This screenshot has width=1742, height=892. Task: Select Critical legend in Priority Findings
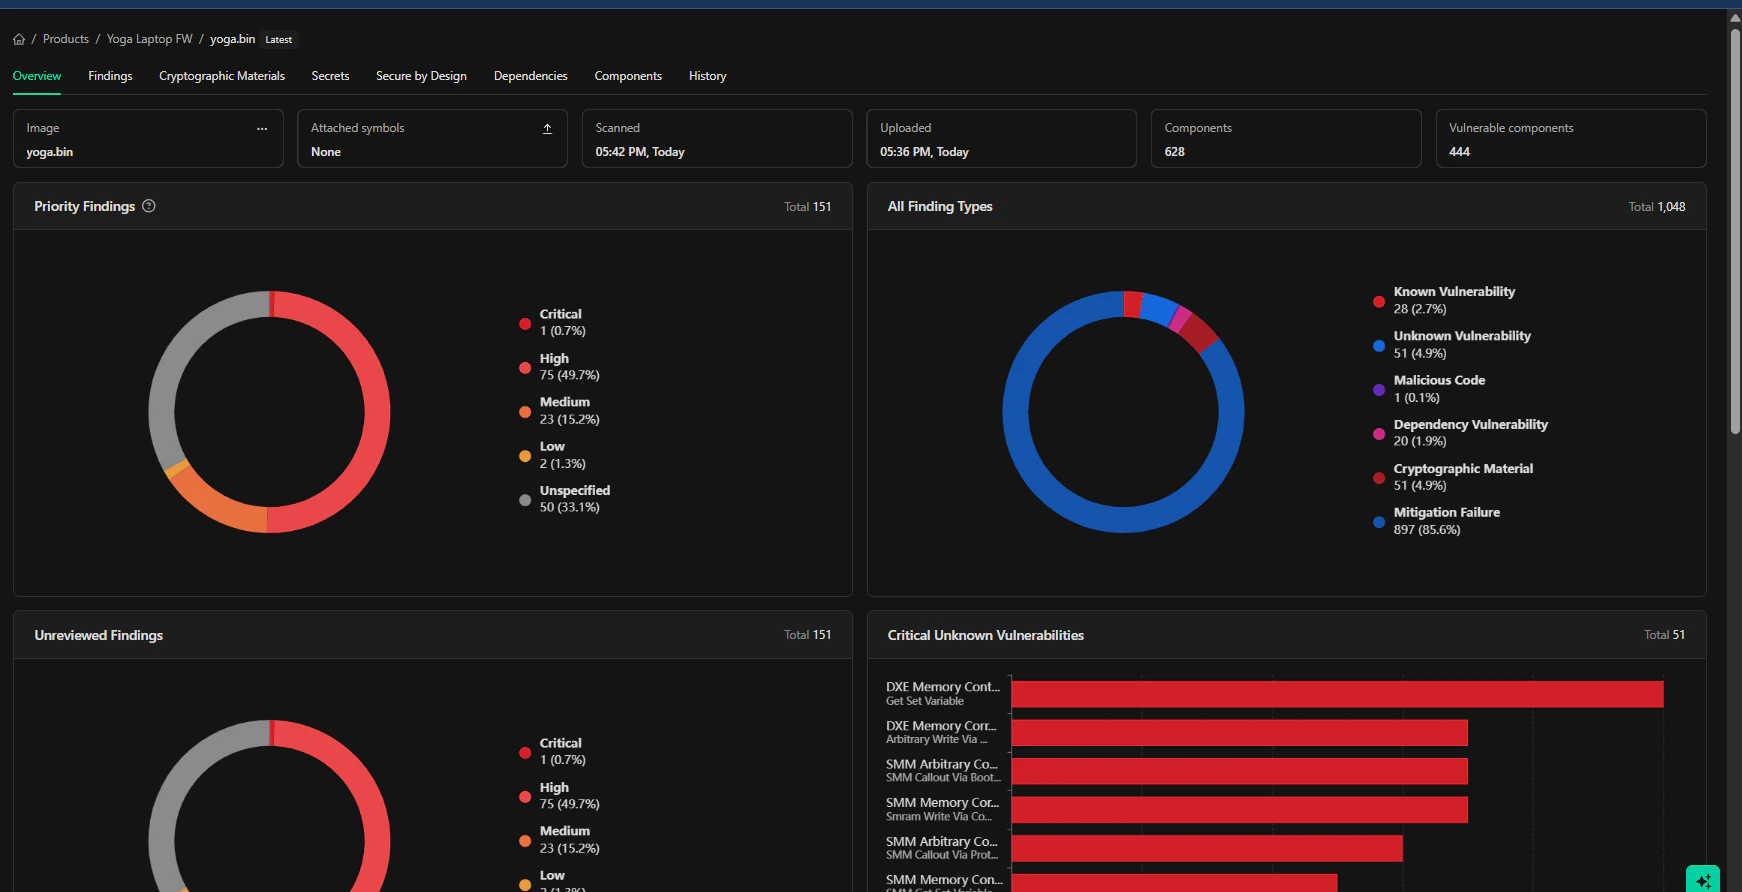pos(553,322)
